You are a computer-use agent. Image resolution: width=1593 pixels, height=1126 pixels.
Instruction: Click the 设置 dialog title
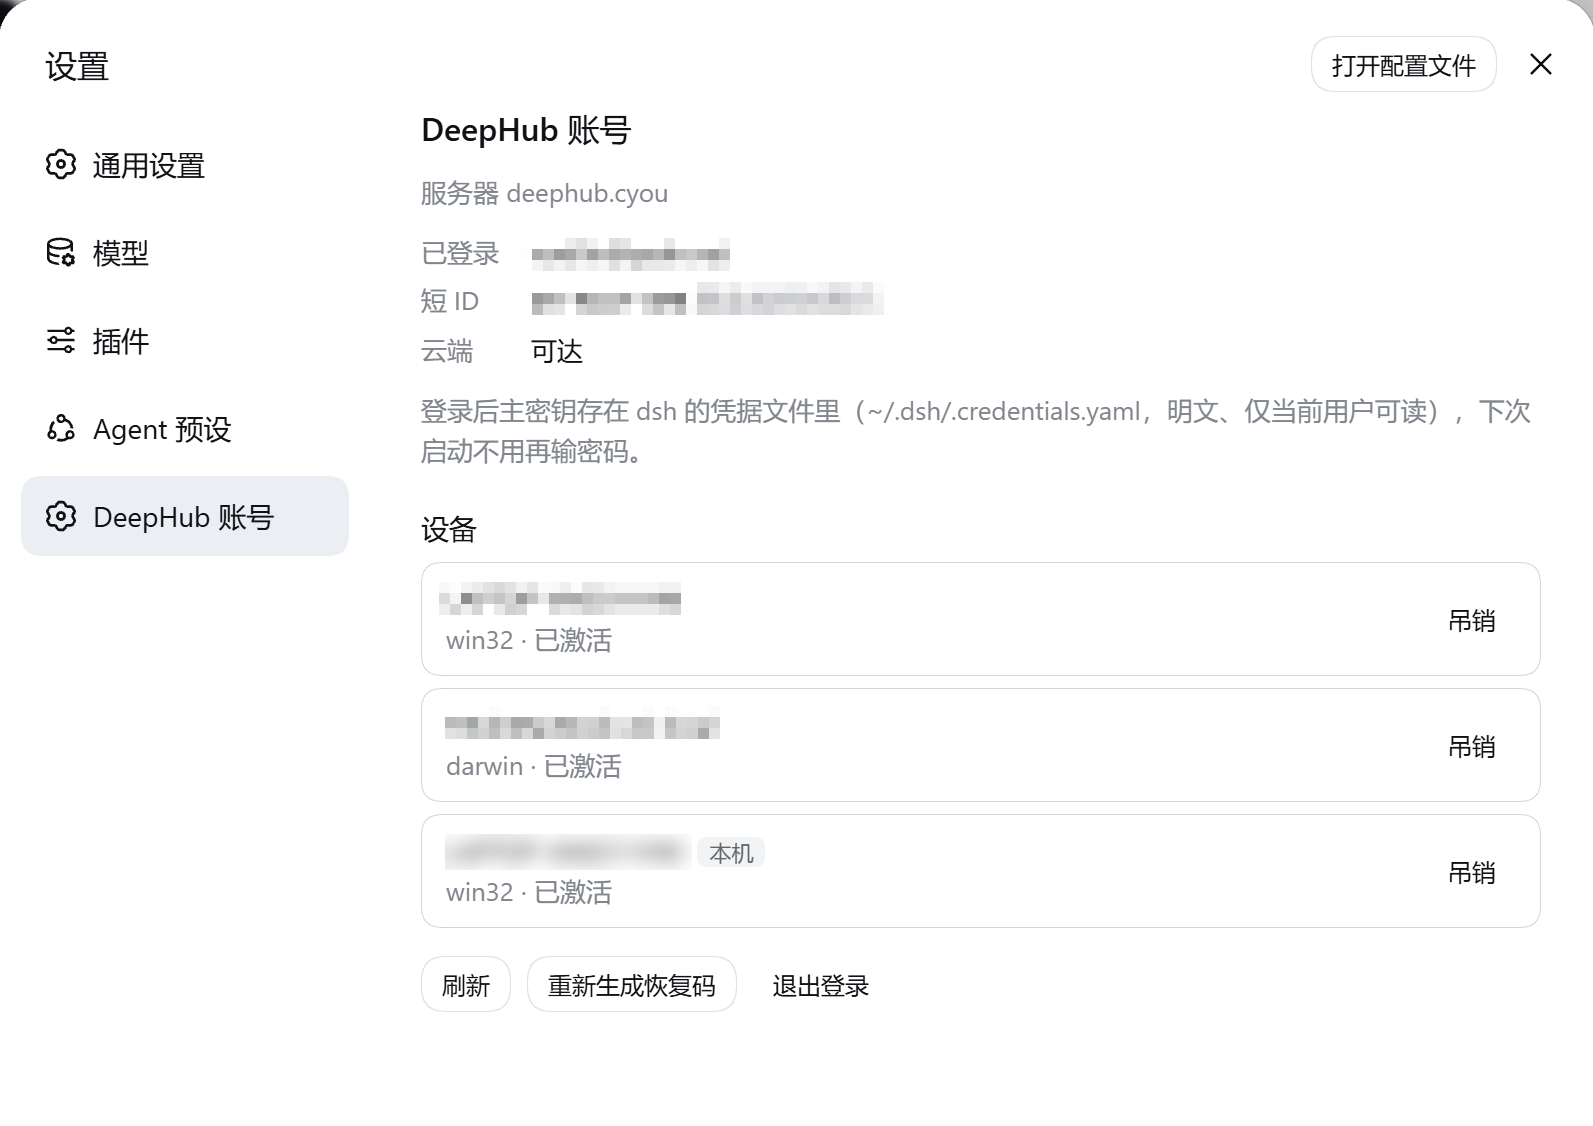[x=77, y=66]
